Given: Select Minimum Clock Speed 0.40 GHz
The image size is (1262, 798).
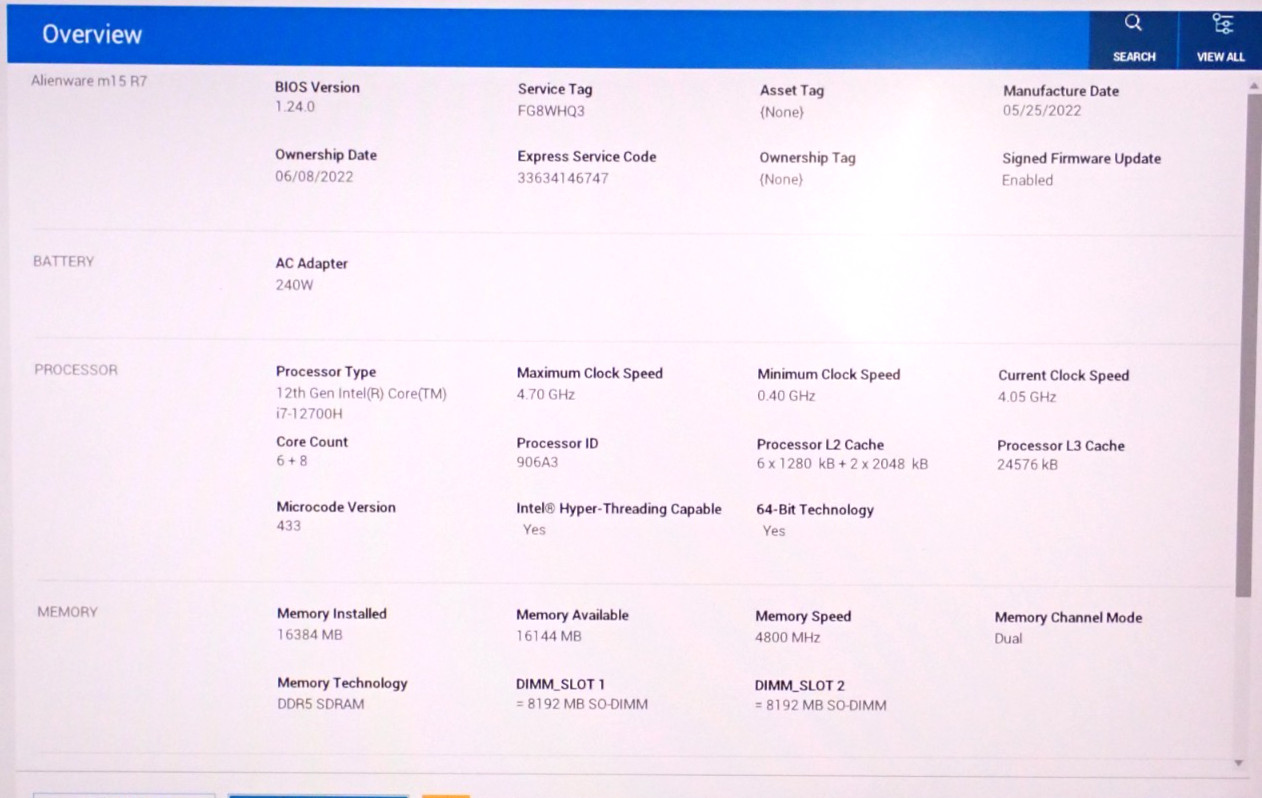Looking at the screenshot, I should pos(786,396).
